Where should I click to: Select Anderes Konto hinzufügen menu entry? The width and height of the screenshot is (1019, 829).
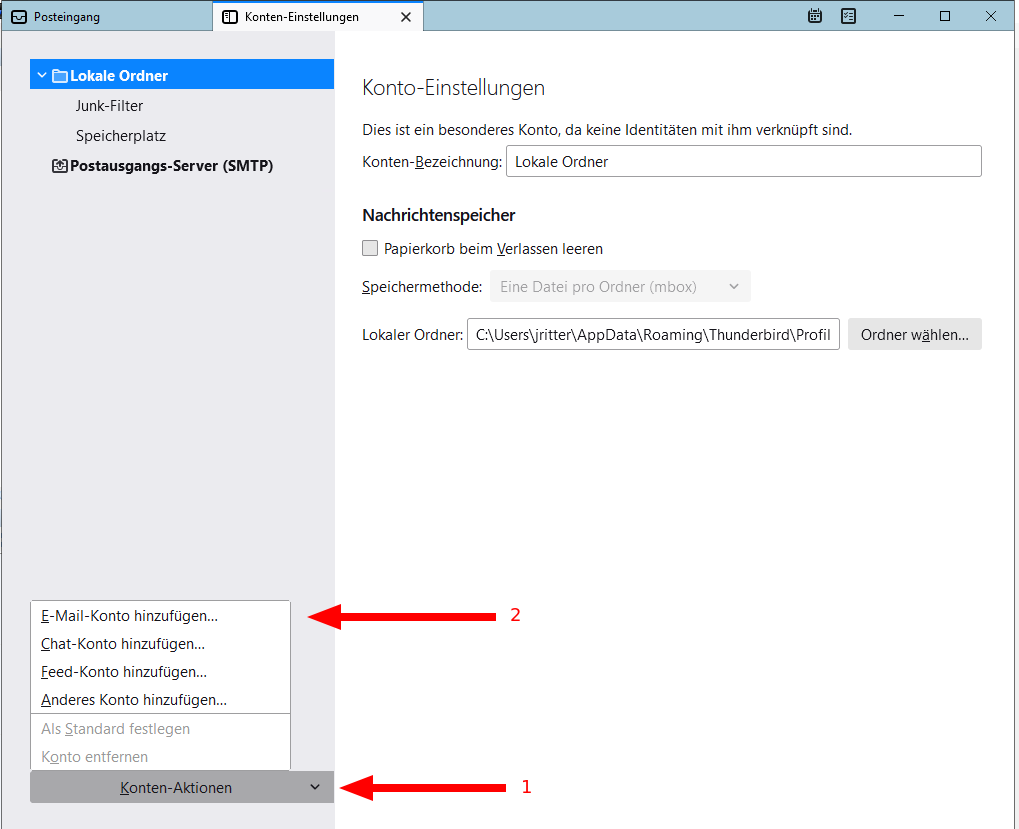[134, 700]
